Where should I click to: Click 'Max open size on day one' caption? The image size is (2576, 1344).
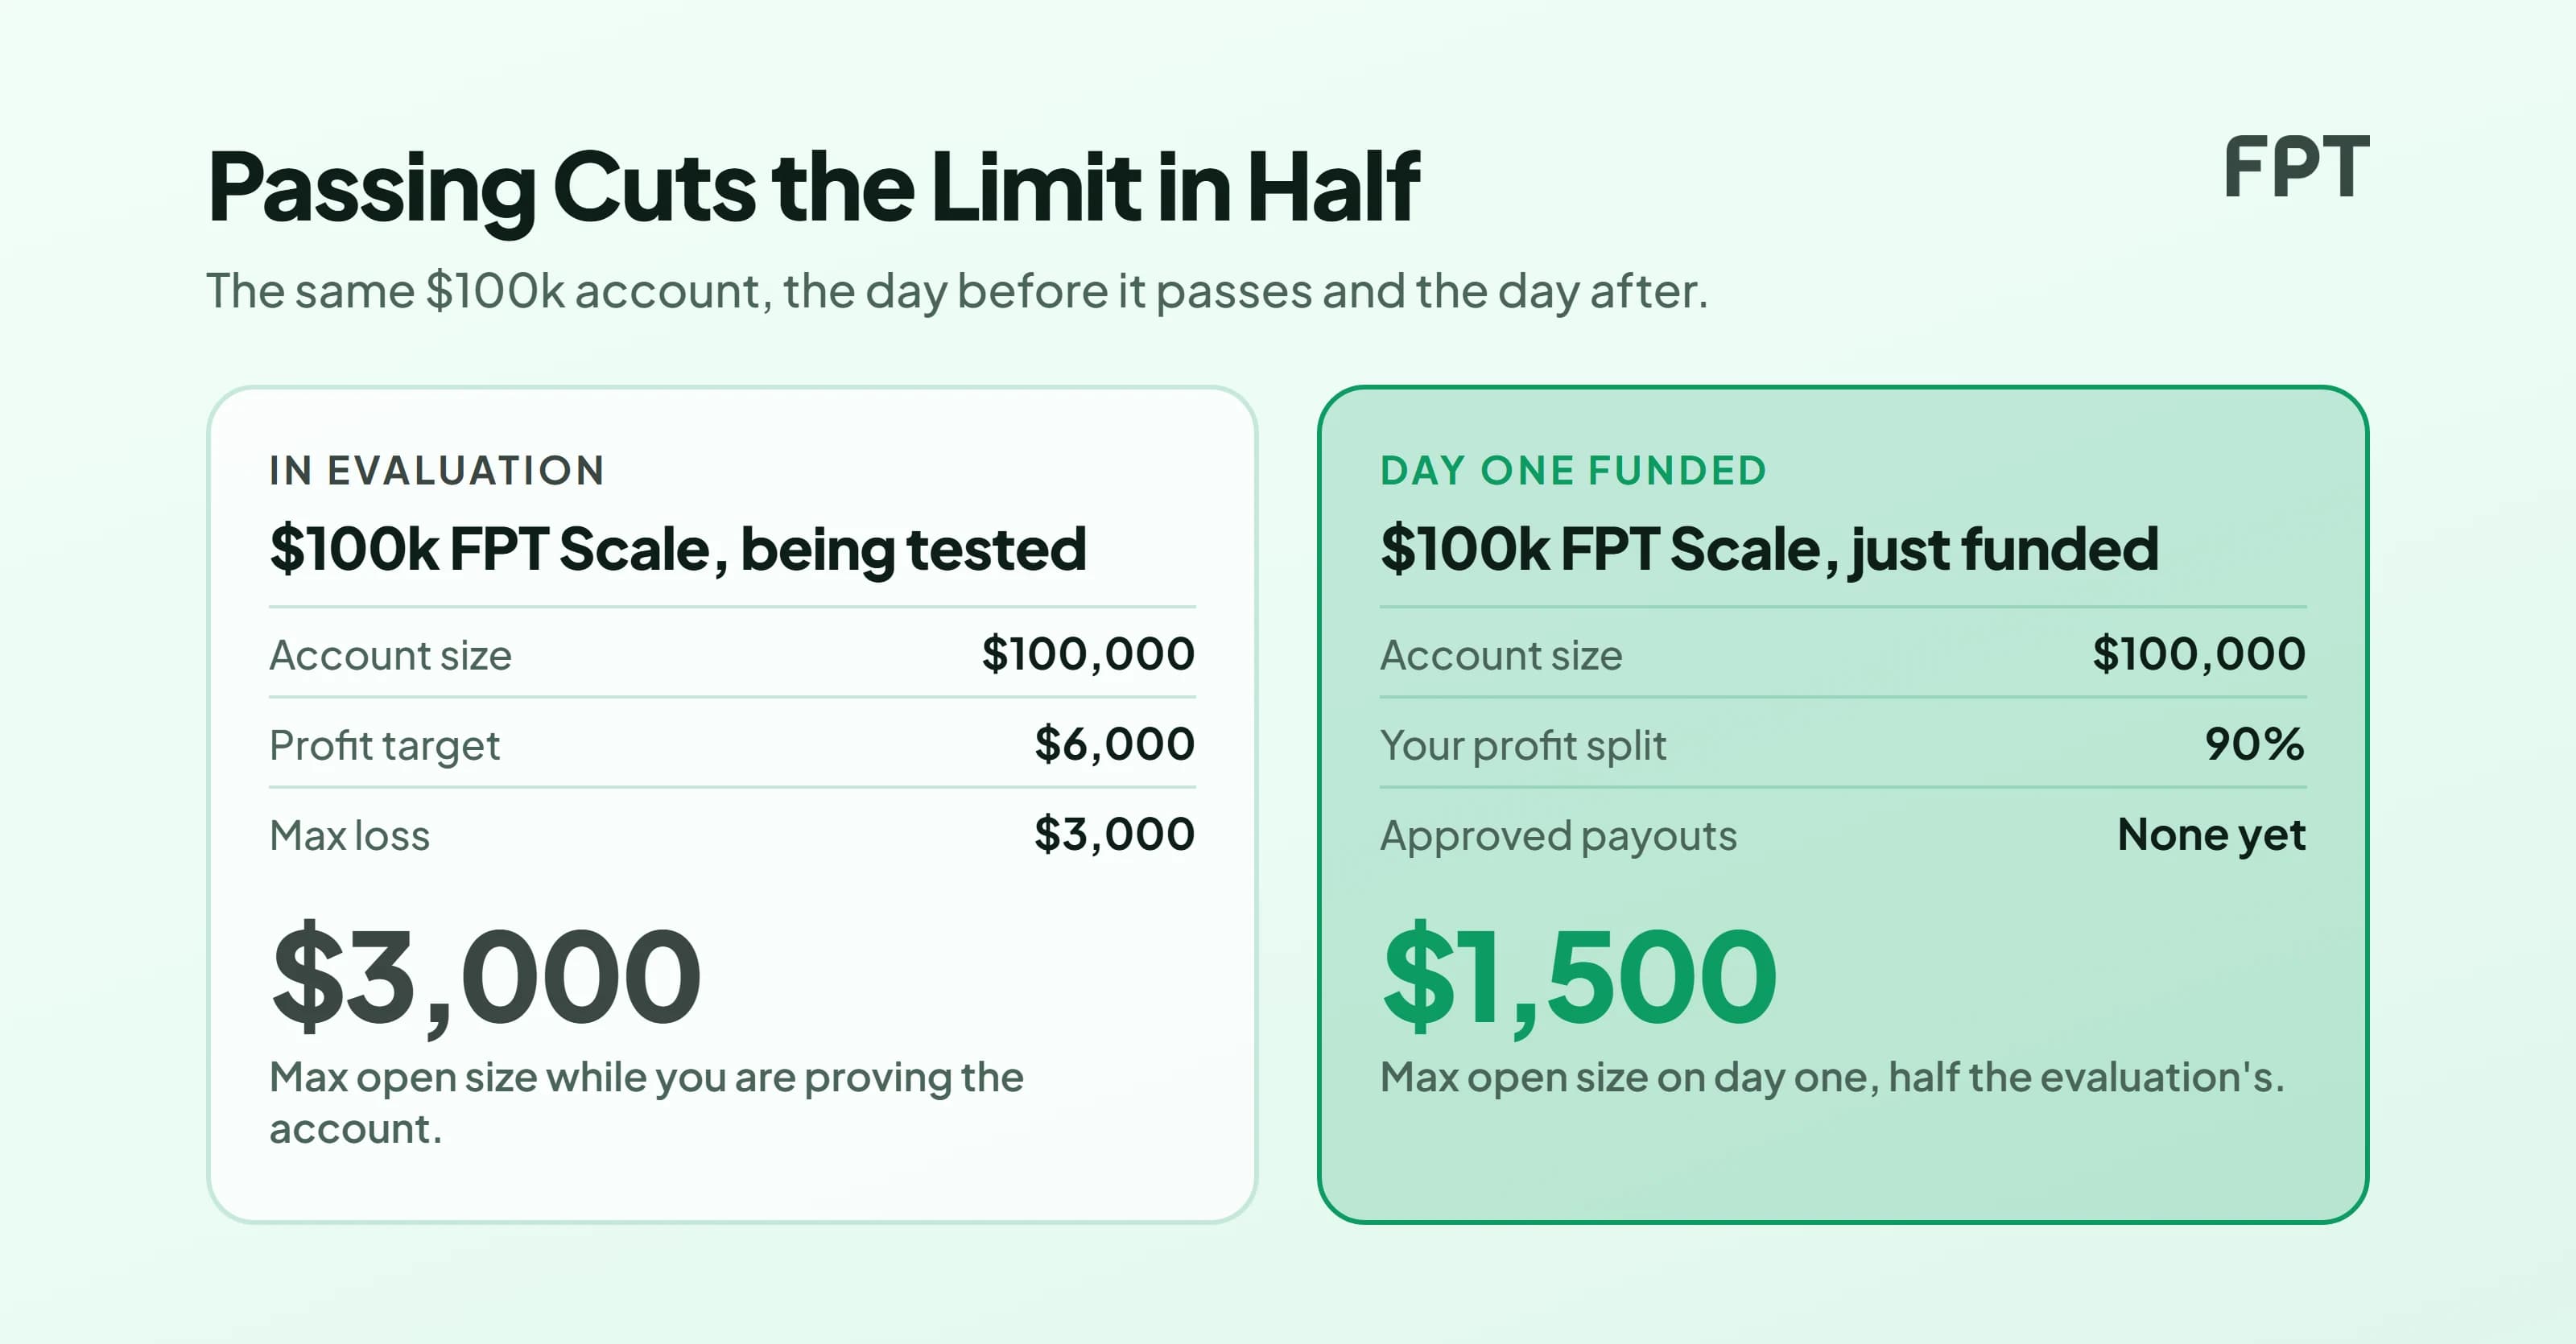click(1832, 1078)
